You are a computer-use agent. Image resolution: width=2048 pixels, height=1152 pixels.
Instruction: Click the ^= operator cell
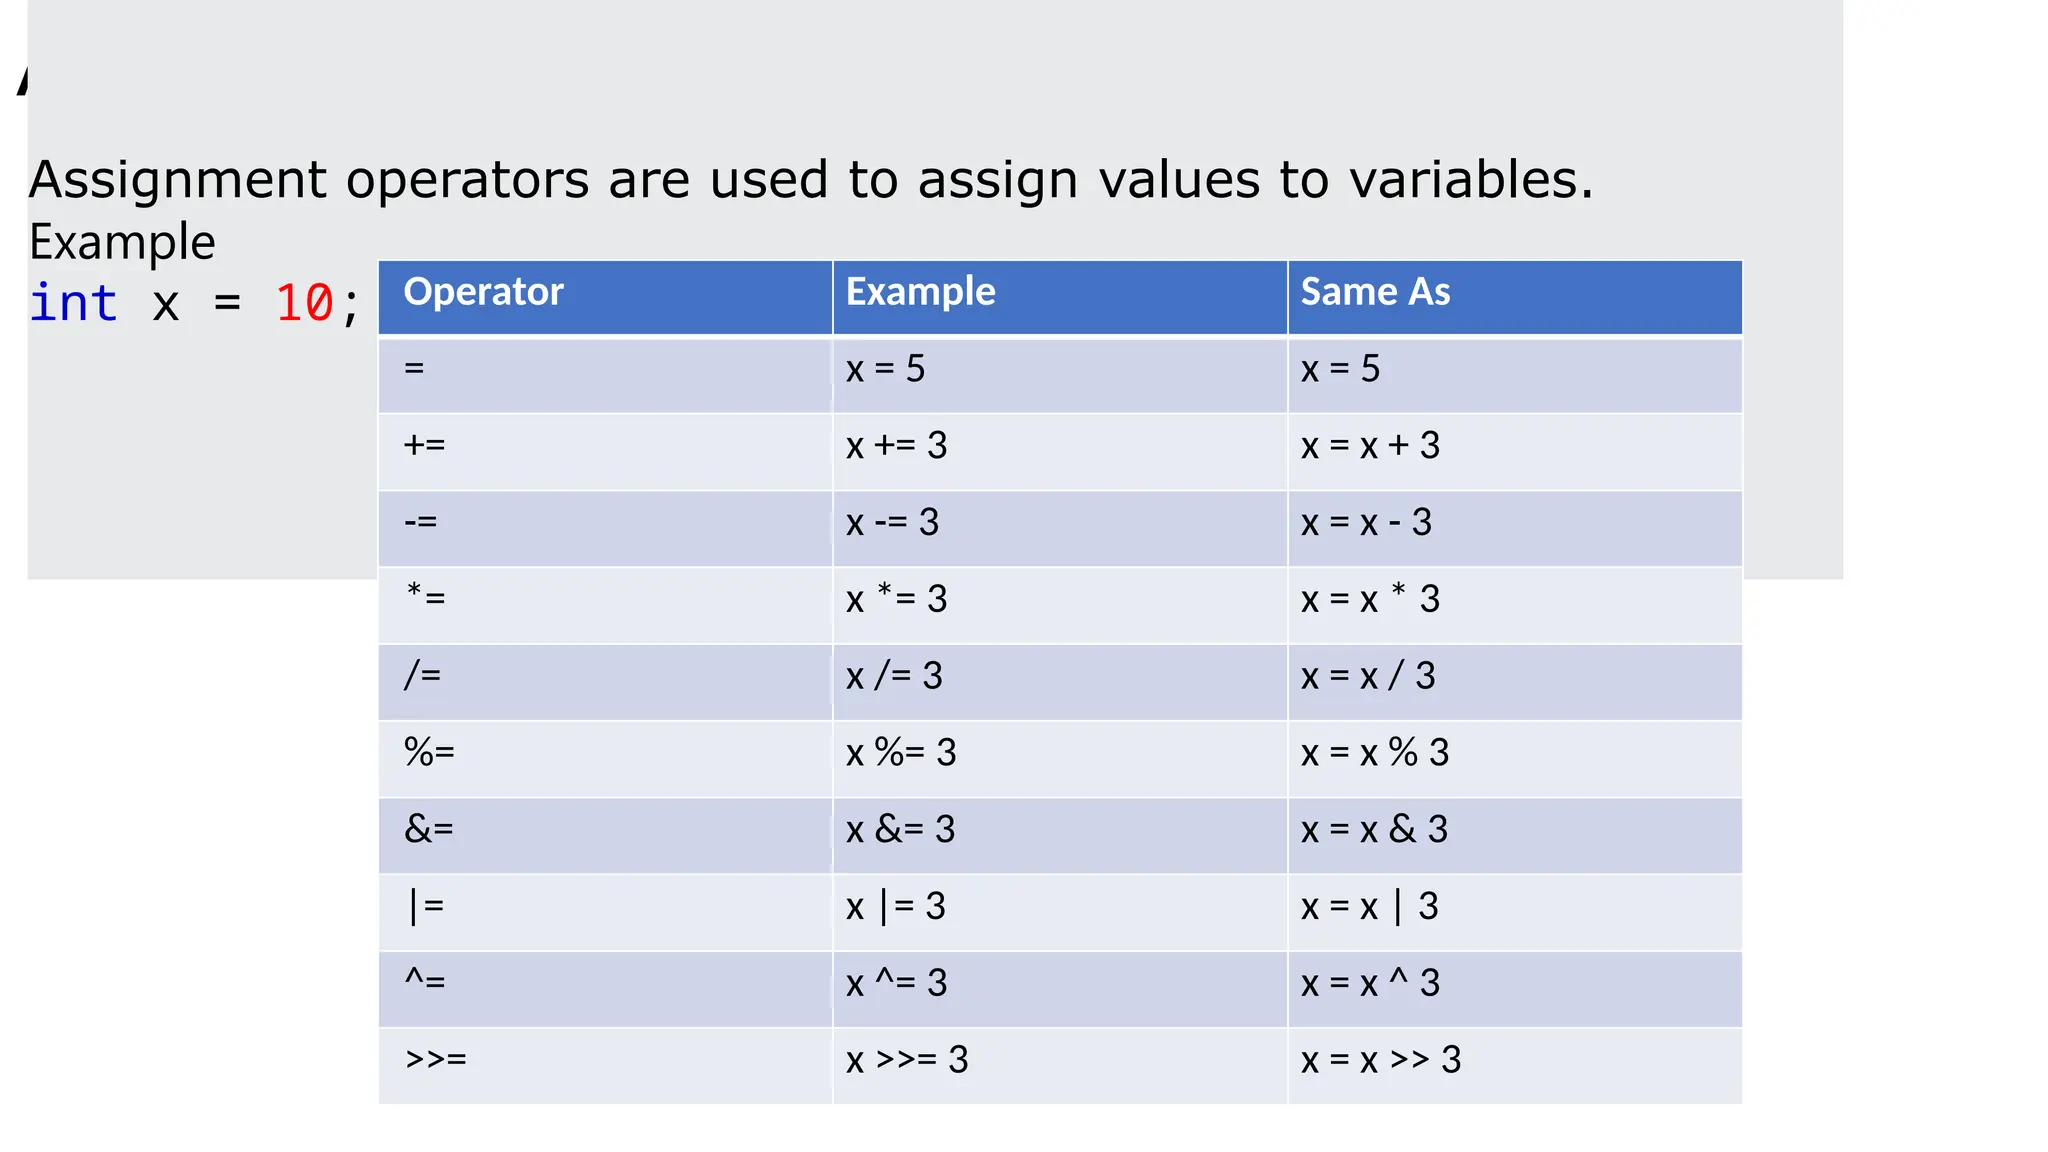[x=425, y=983]
